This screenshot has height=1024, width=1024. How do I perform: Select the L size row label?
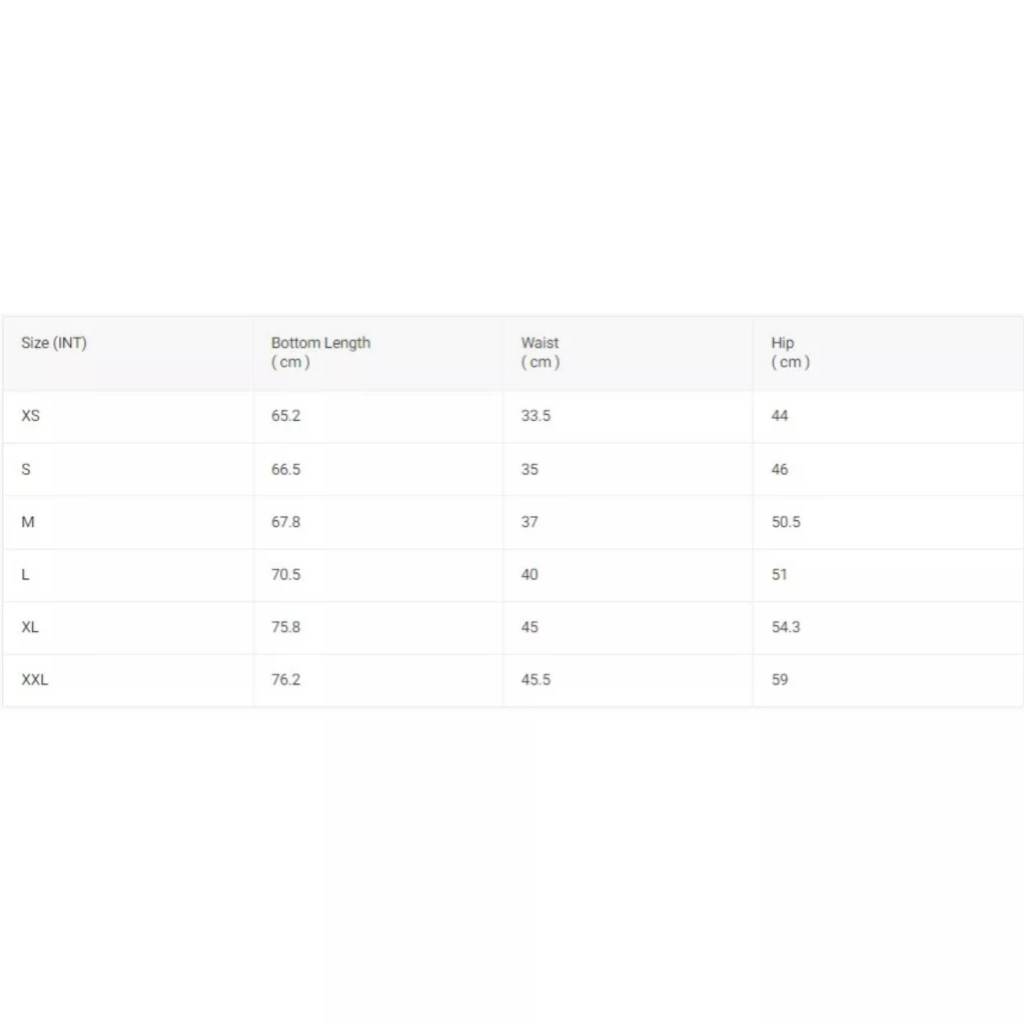click(x=25, y=575)
